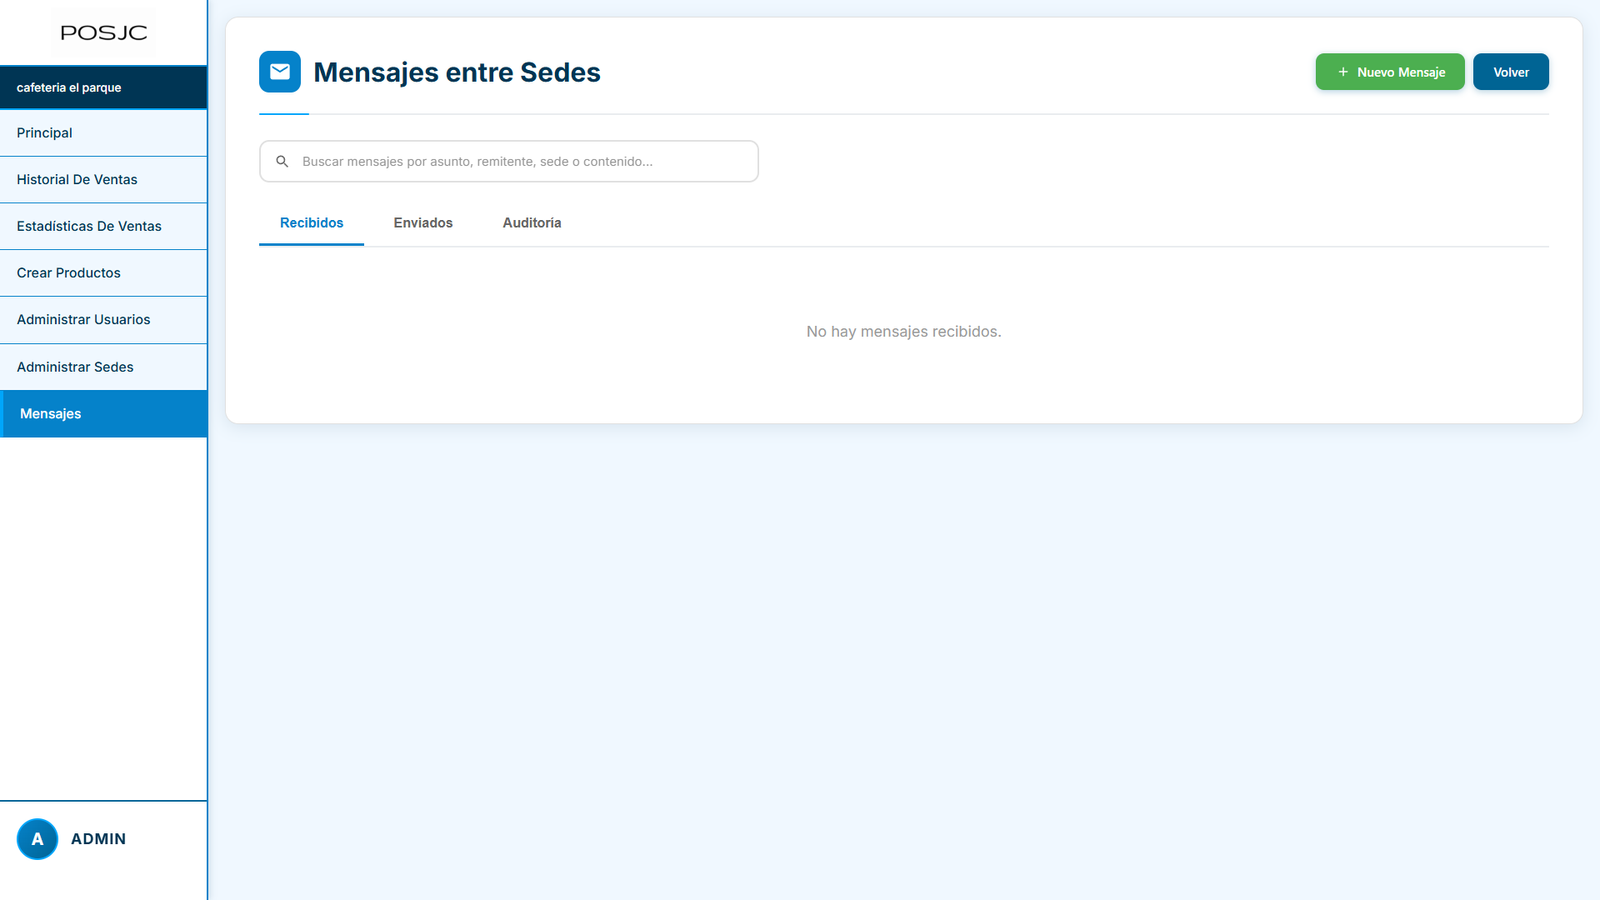Open the Crear Productos page
This screenshot has width=1600, height=900.
coord(69,273)
